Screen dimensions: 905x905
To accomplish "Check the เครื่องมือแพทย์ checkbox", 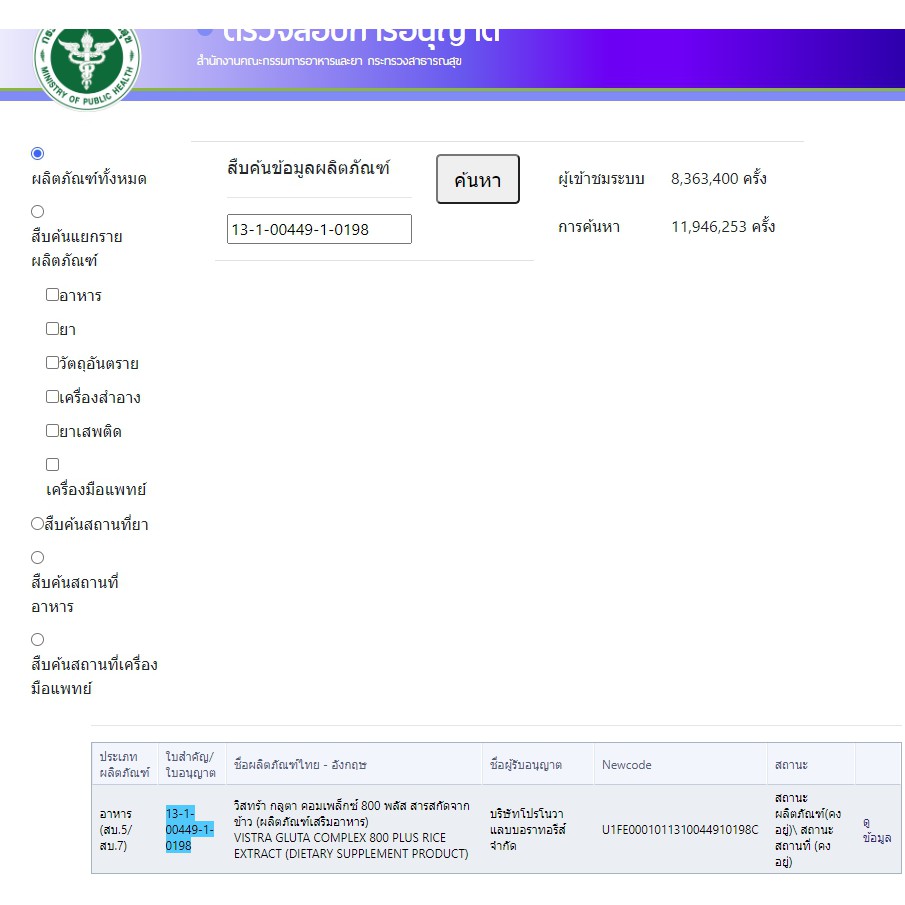I will pyautogui.click(x=53, y=465).
